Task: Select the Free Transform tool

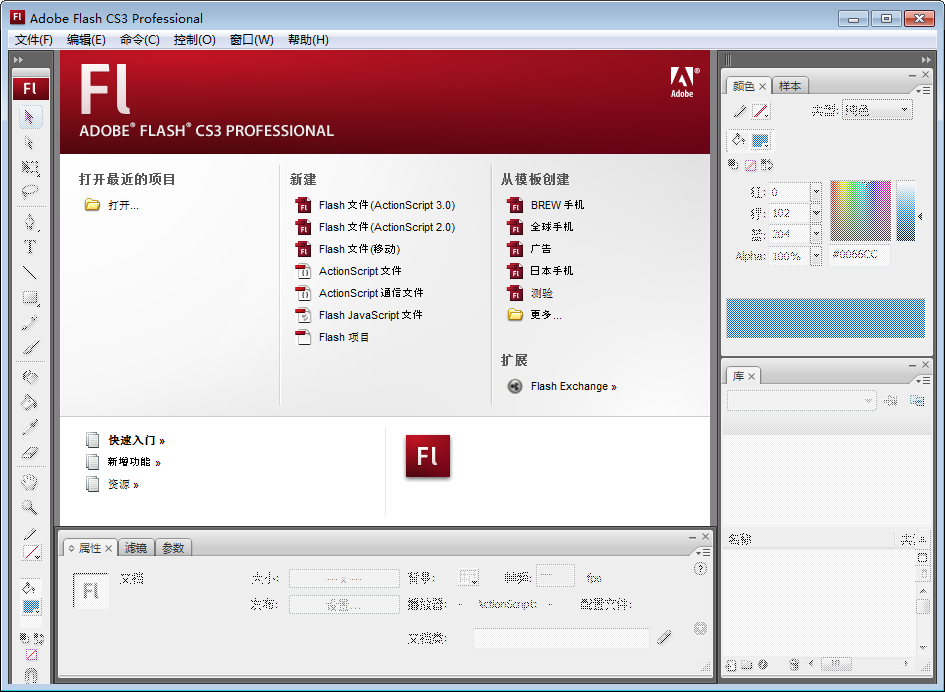Action: 30,167
